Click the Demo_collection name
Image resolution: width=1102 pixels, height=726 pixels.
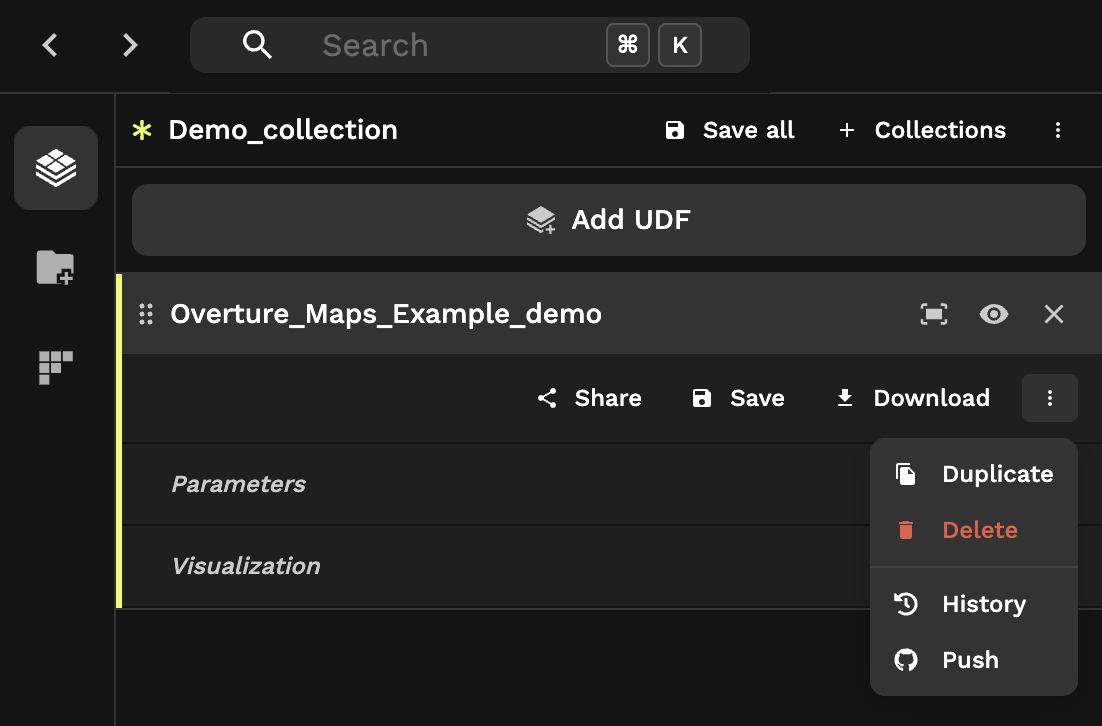(x=283, y=130)
